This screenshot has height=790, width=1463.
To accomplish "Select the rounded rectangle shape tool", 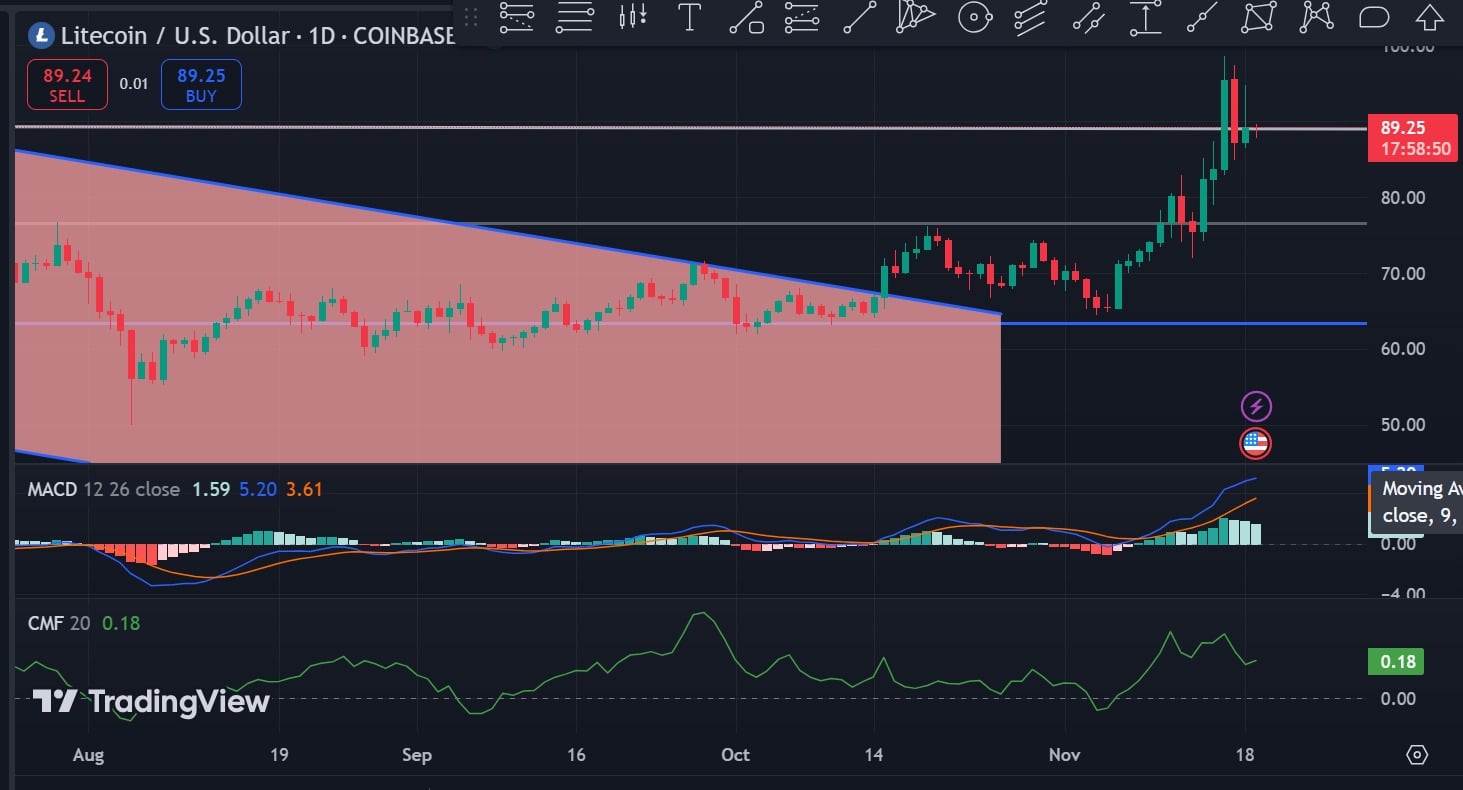I will (1375, 17).
